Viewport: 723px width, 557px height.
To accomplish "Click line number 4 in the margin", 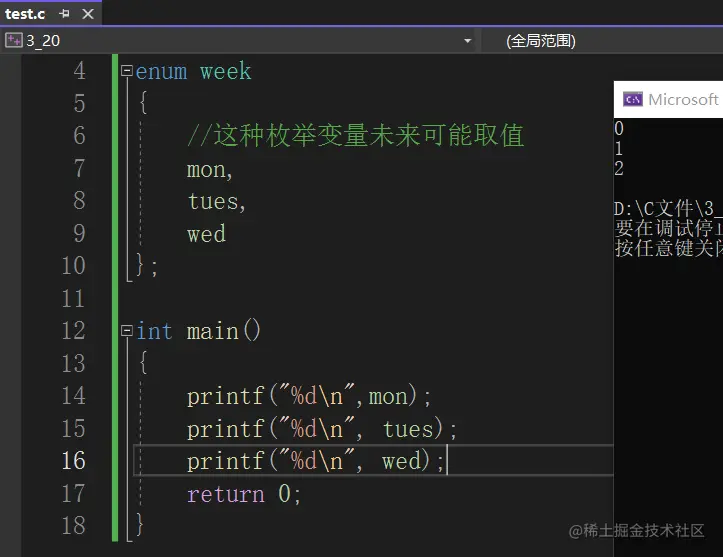I will [x=79, y=71].
